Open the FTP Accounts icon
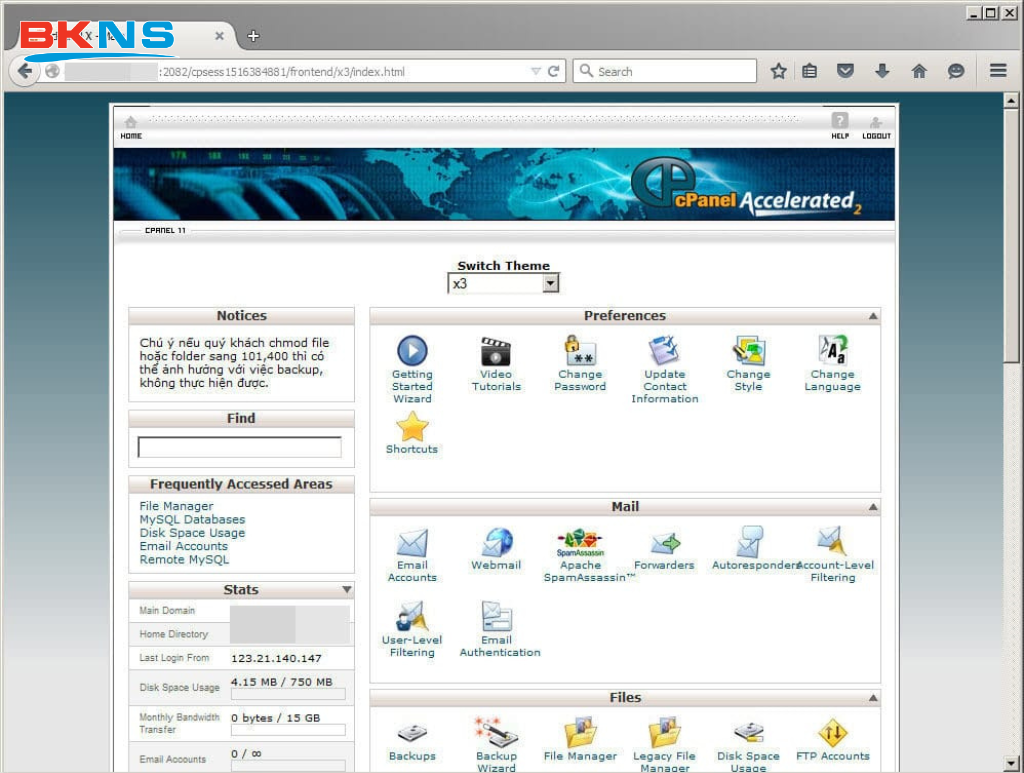The width and height of the screenshot is (1024, 773). click(x=832, y=734)
